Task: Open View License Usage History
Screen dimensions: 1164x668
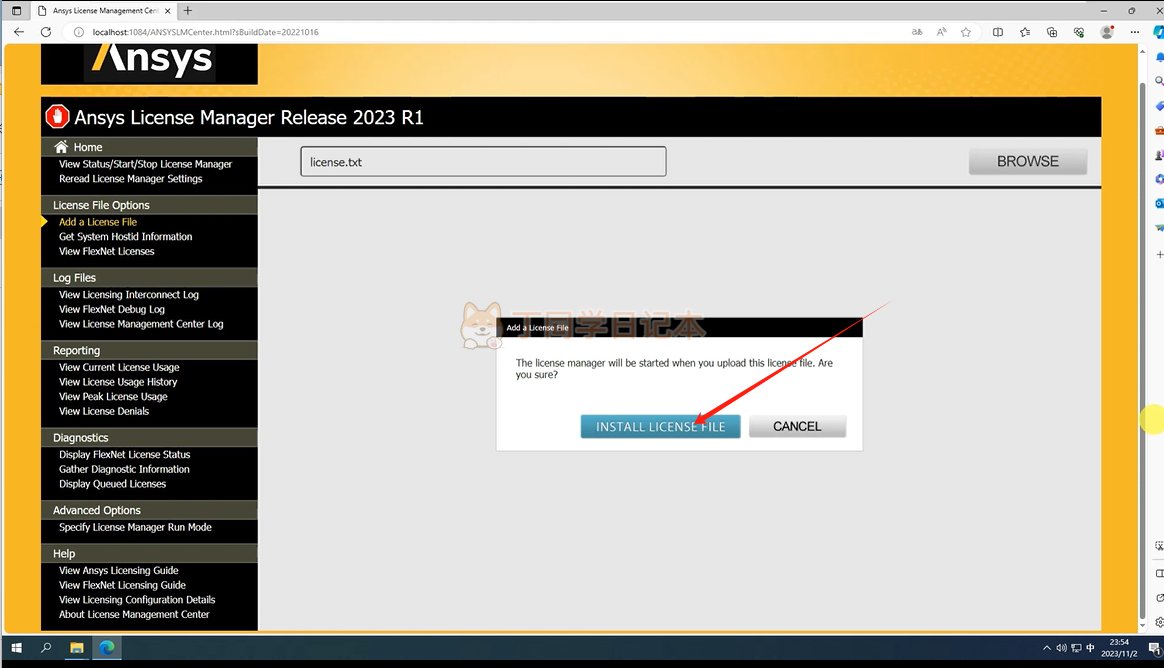Action: 118,382
